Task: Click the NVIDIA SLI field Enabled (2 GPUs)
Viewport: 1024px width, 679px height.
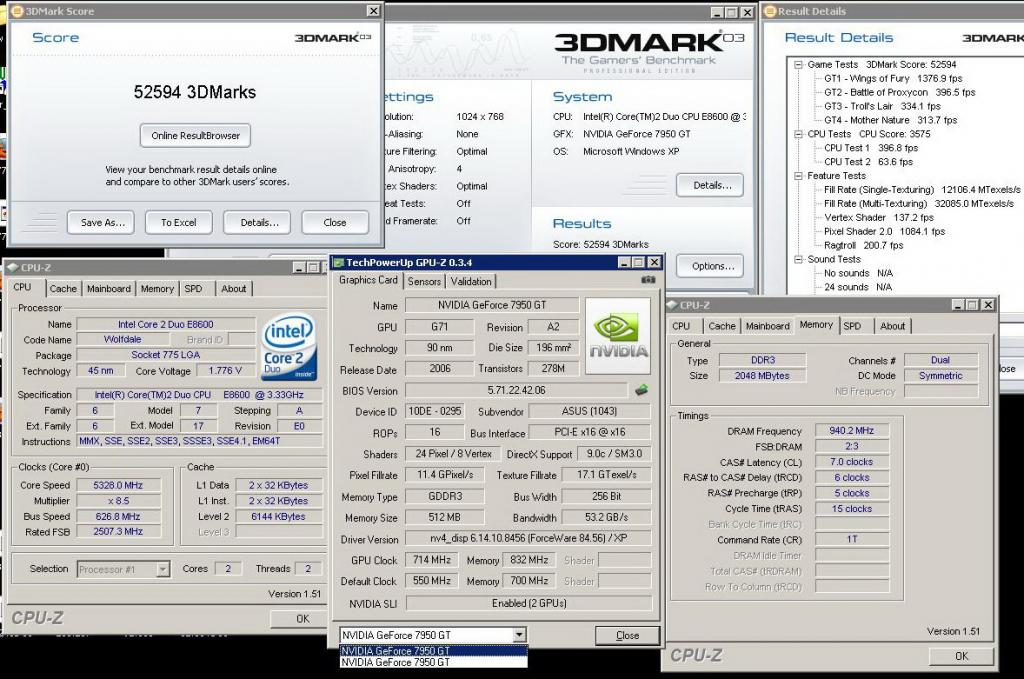Action: click(x=528, y=603)
